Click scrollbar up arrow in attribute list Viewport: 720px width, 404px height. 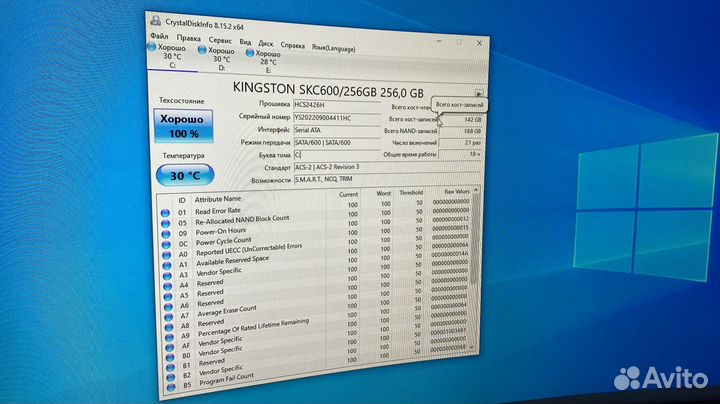(x=476, y=190)
